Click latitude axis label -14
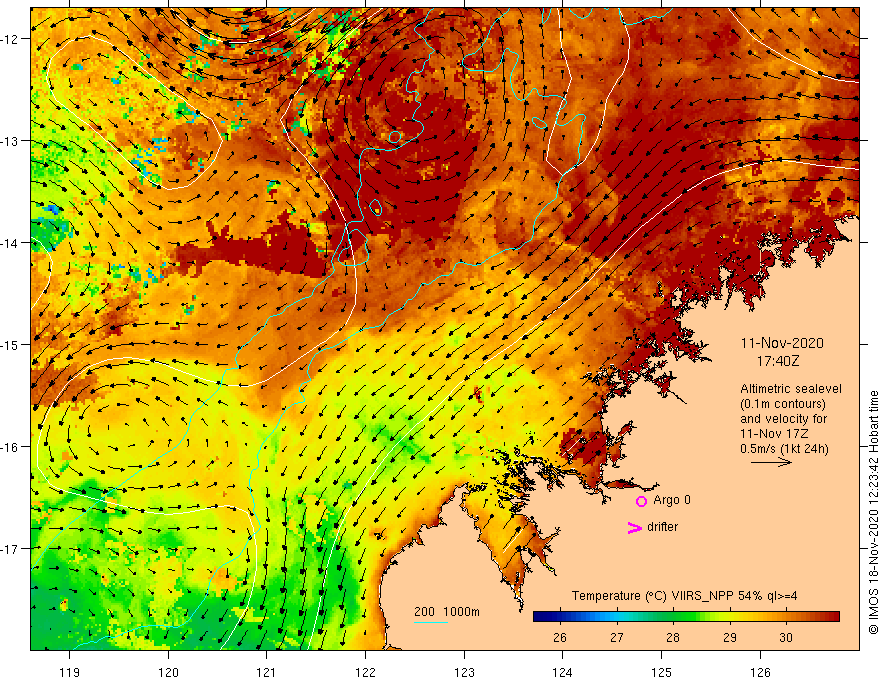The height and width of the screenshot is (680, 880). coord(10,243)
